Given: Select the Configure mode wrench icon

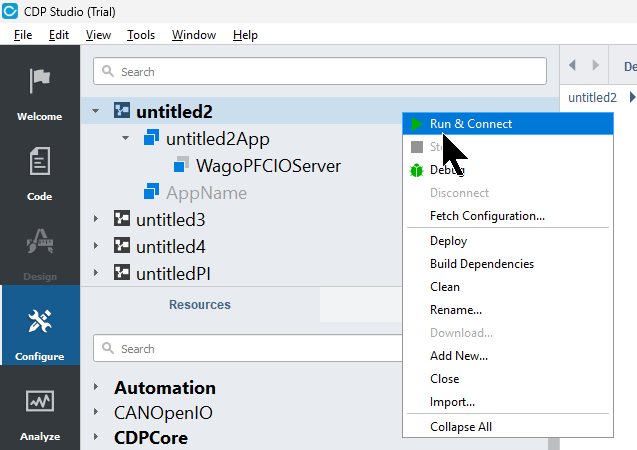Looking at the screenshot, I should (39, 321).
